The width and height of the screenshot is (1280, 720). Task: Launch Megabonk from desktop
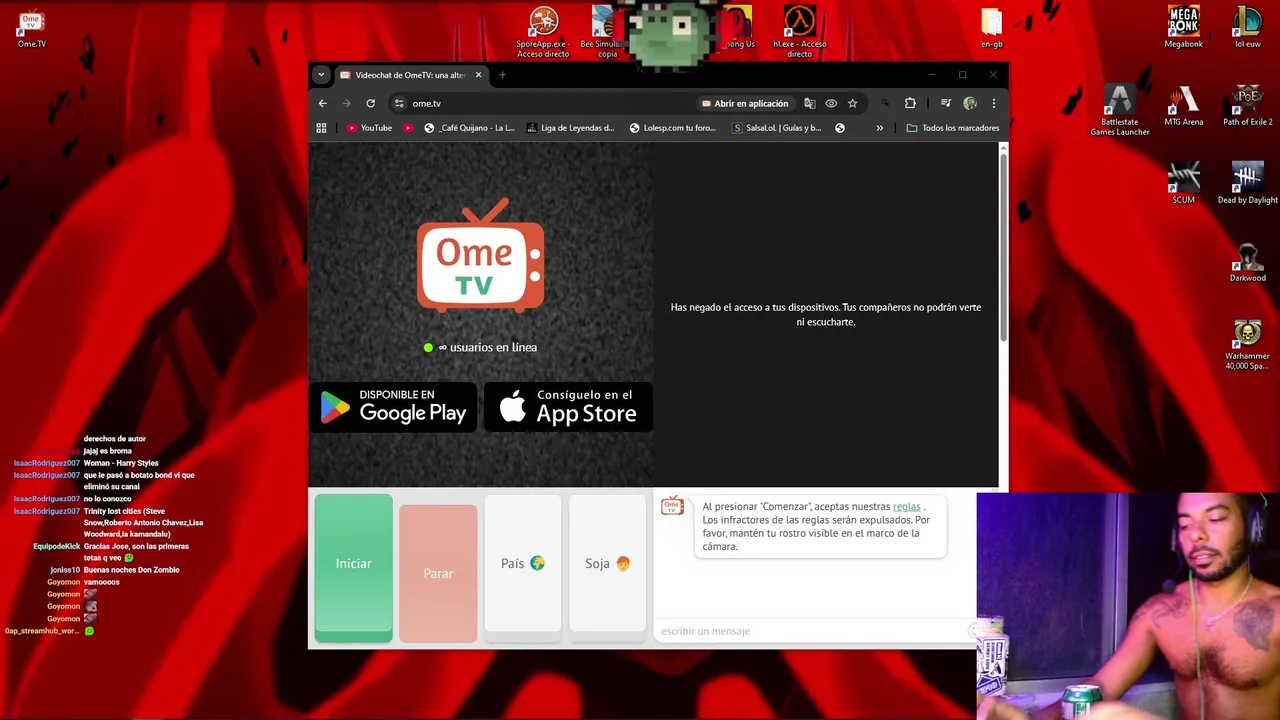1183,28
